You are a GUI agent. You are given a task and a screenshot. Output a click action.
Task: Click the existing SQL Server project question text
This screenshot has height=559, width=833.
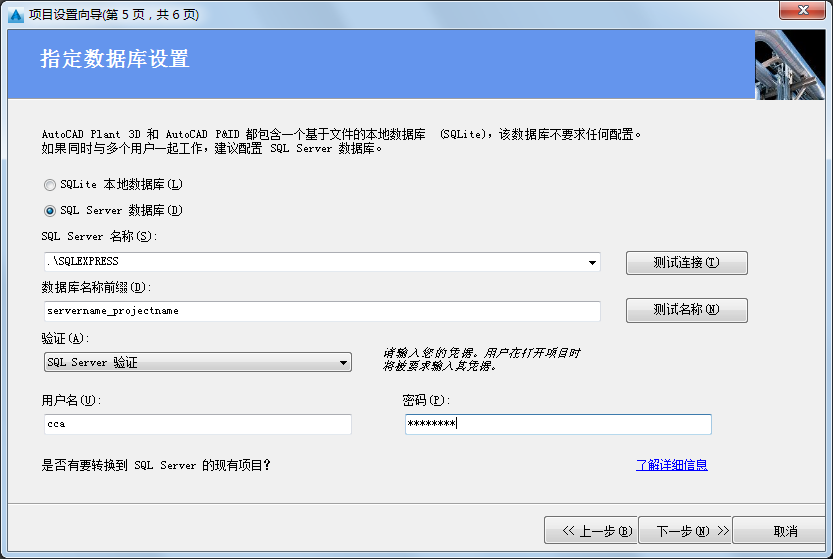pyautogui.click(x=156, y=465)
